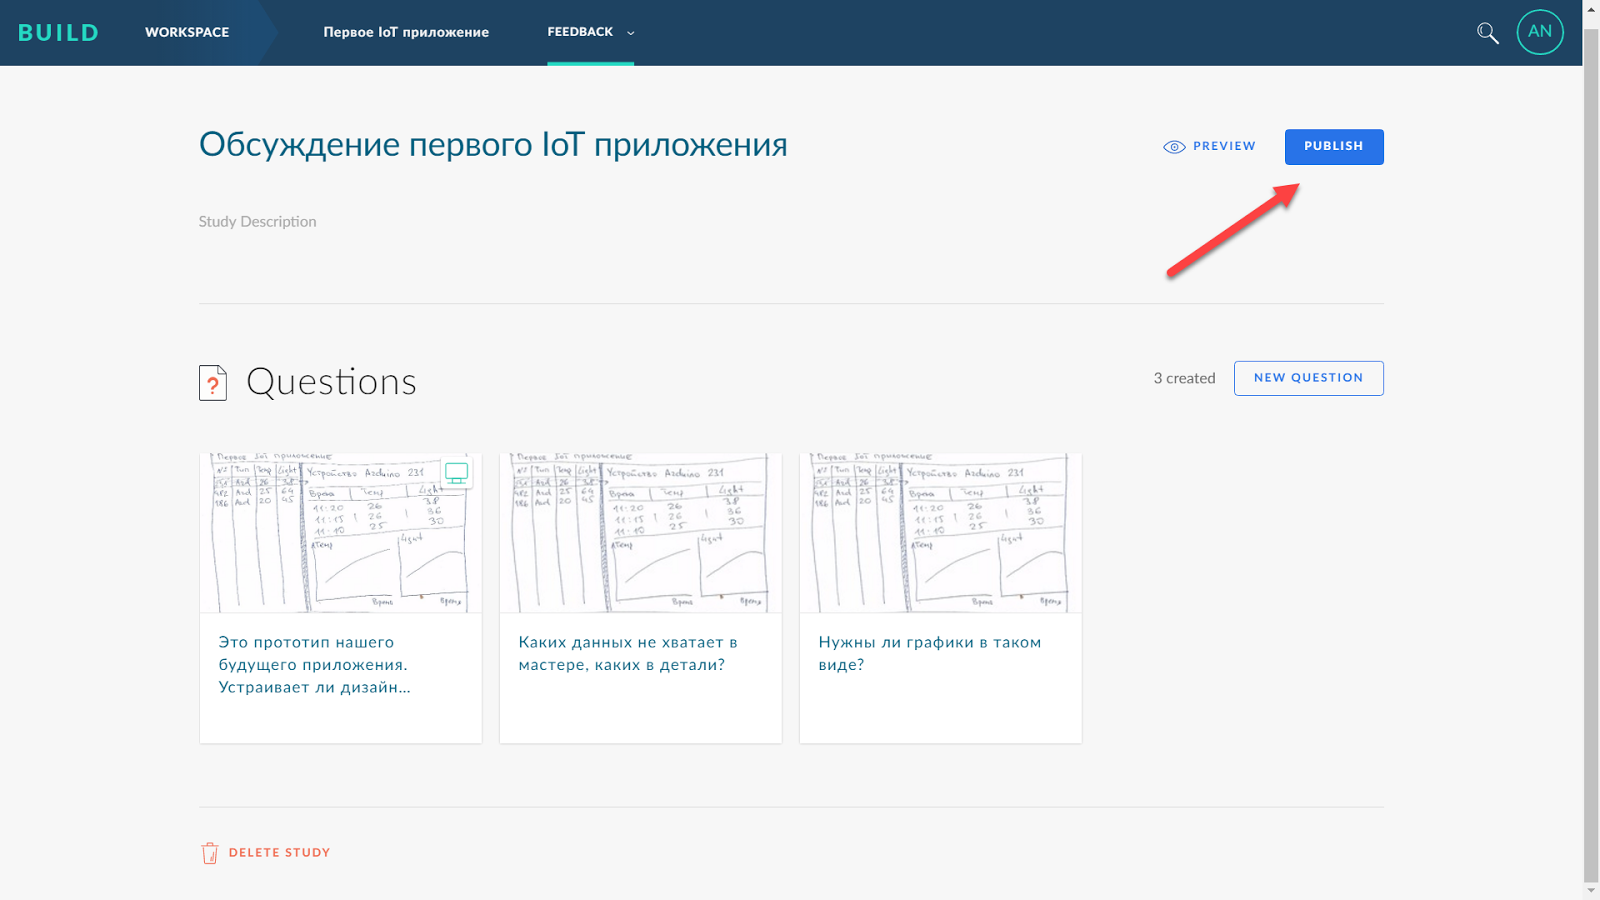Open the AN user avatar menu
Viewport: 1600px width, 900px height.
1540,32
